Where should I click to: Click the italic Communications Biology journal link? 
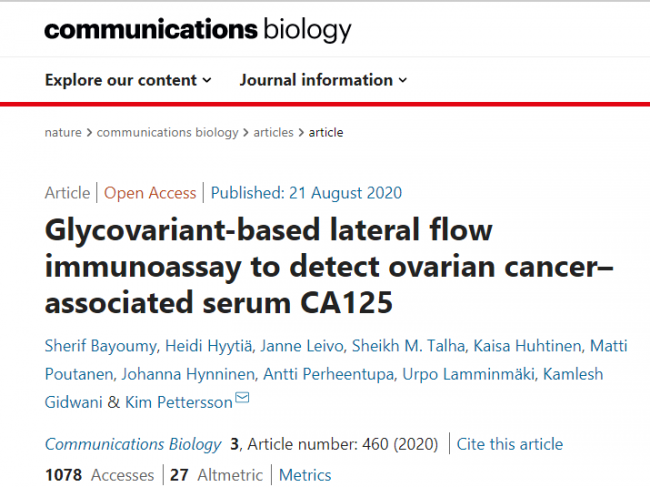click(x=133, y=444)
